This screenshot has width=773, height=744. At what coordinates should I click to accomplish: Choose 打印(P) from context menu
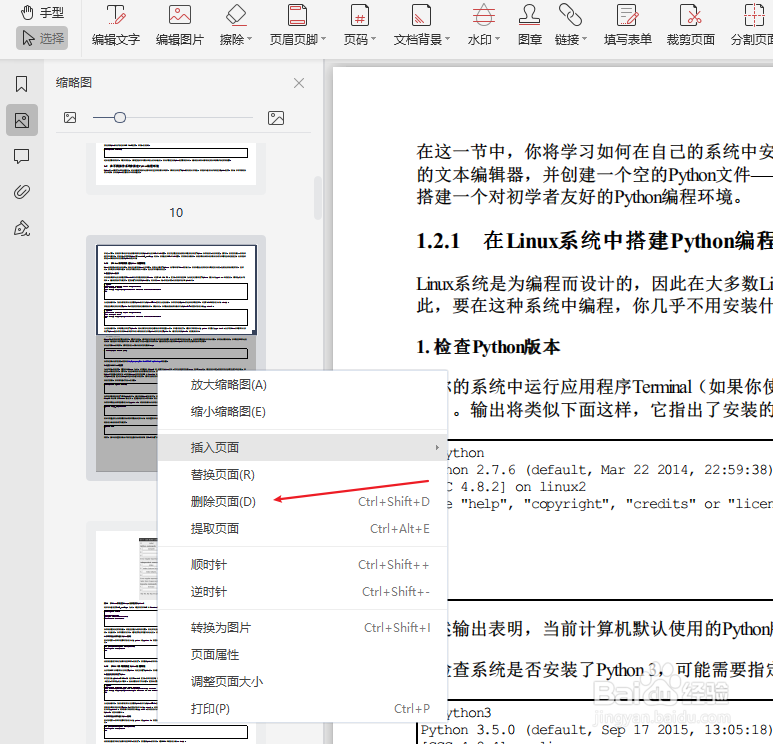[302, 709]
